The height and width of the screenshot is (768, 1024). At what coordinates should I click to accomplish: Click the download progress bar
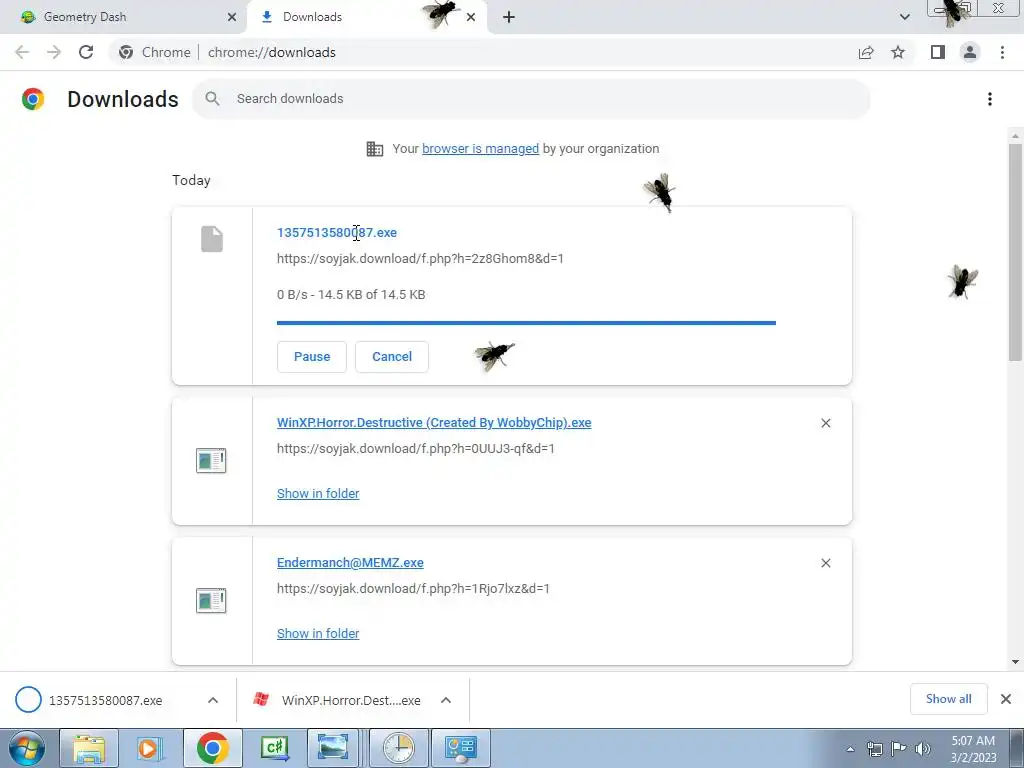(526, 323)
